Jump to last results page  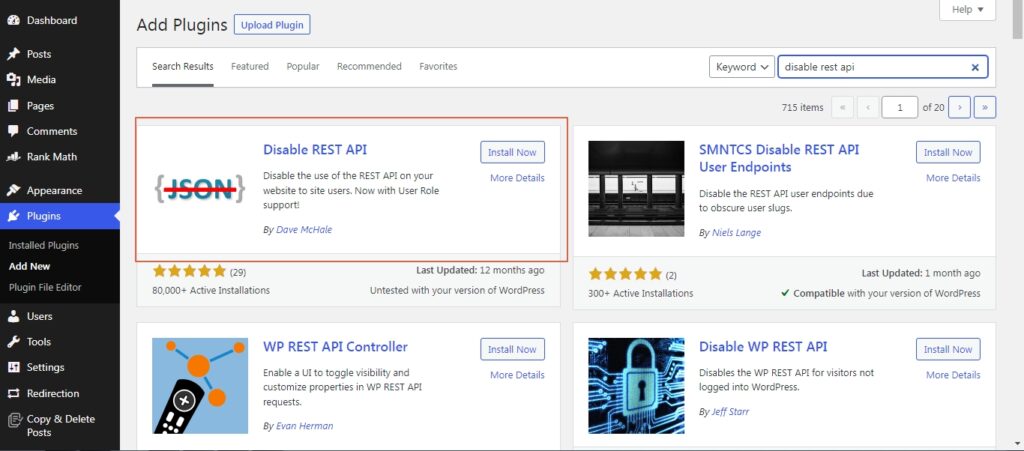985,107
